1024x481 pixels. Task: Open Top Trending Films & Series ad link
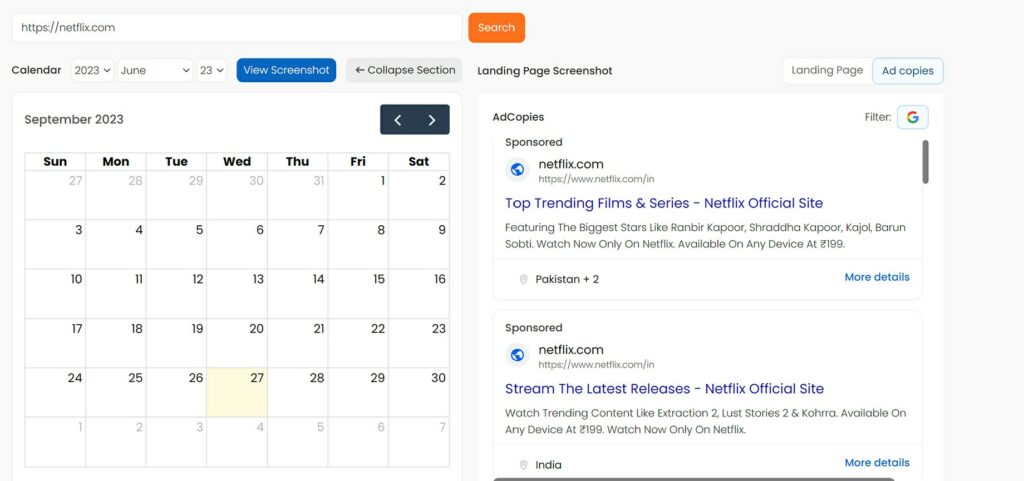click(x=664, y=203)
